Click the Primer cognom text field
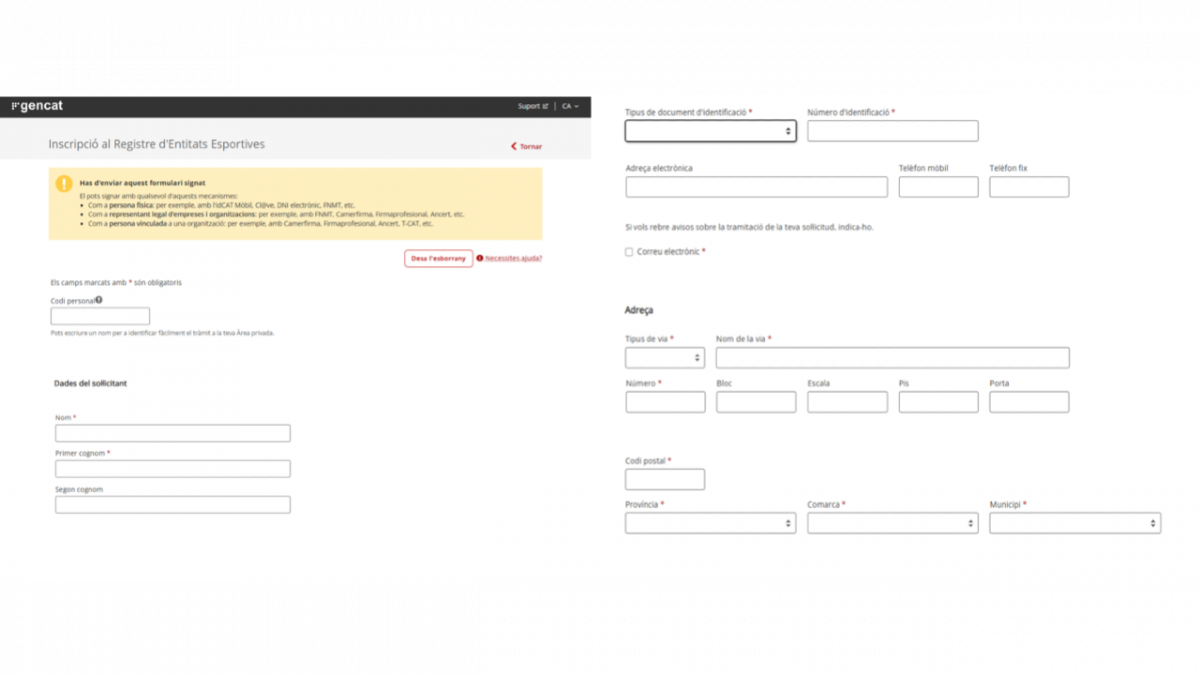 coord(172,469)
